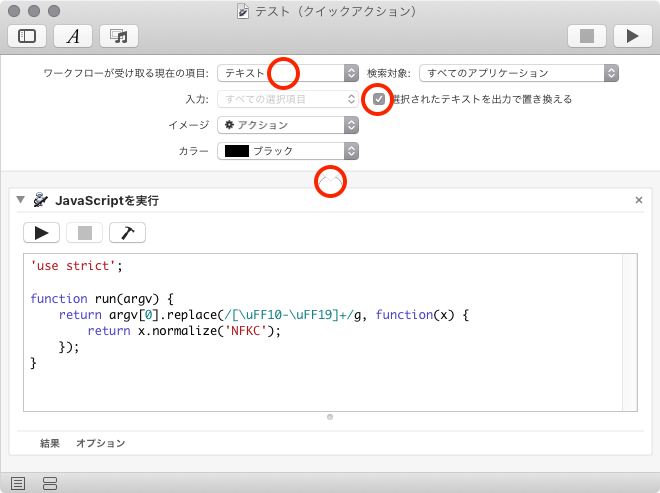
Task: Open the media browser toolbar button
Action: tap(118, 36)
